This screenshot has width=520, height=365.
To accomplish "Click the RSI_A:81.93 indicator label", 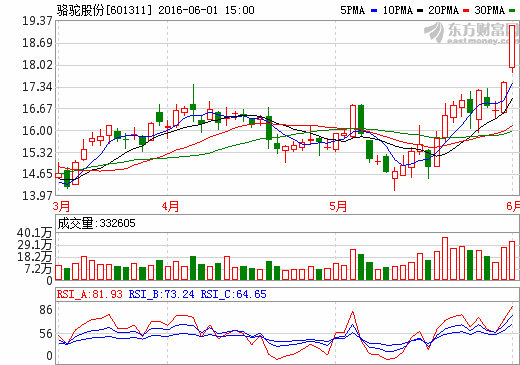I will pyautogui.click(x=90, y=294).
